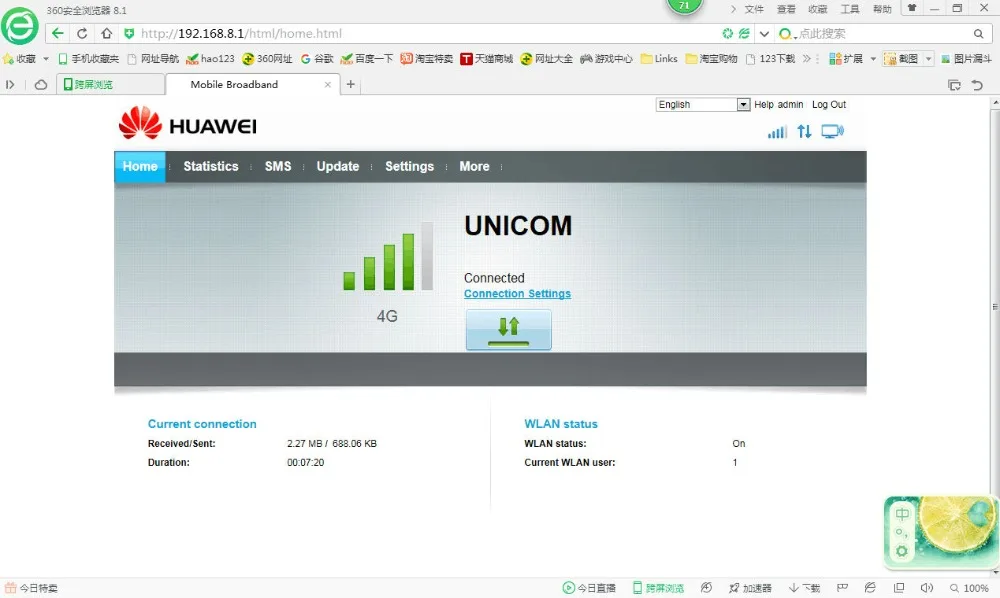1000x598 pixels.
Task: Click the 100% zoom level control
Action: click(969, 588)
